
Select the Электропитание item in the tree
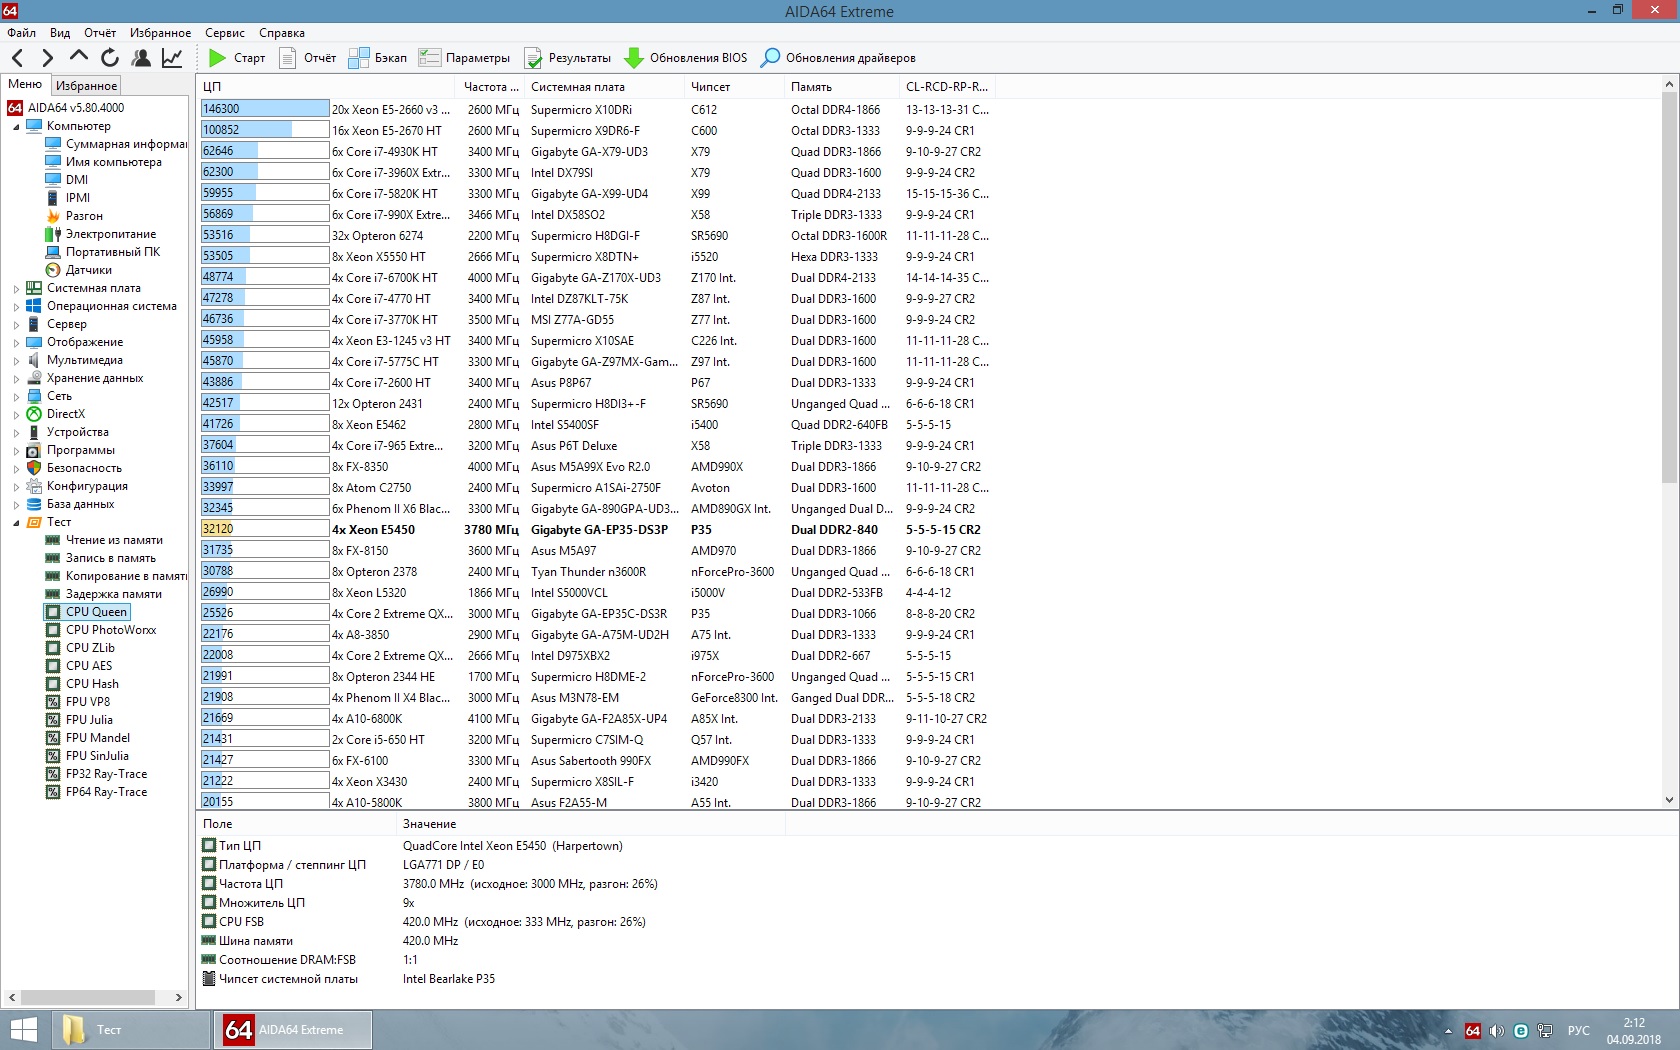tap(101, 234)
